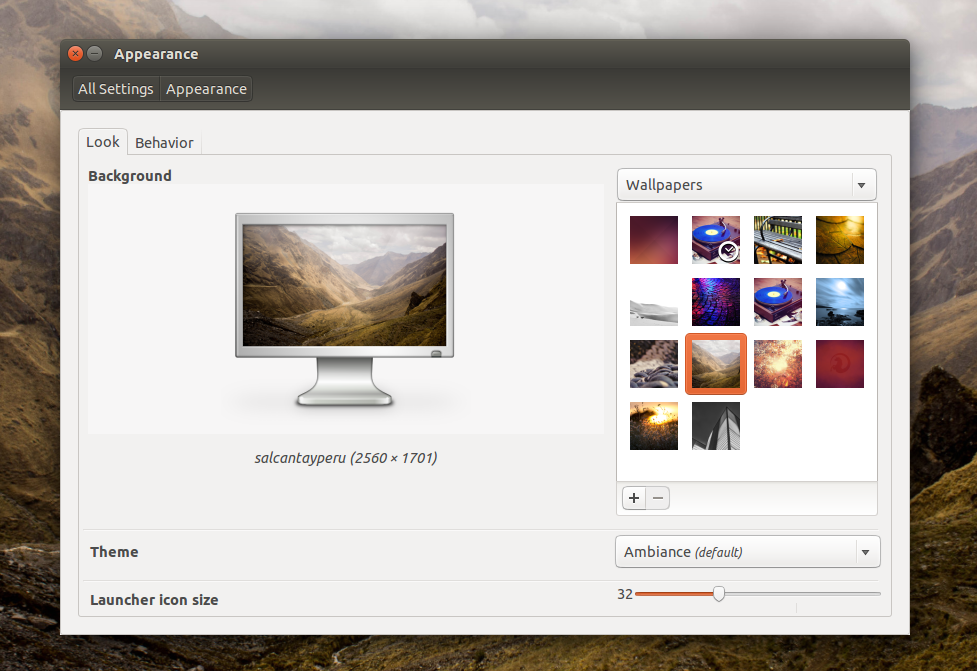977x671 pixels.
Task: Click the plus button to add wallpaper
Action: (634, 498)
